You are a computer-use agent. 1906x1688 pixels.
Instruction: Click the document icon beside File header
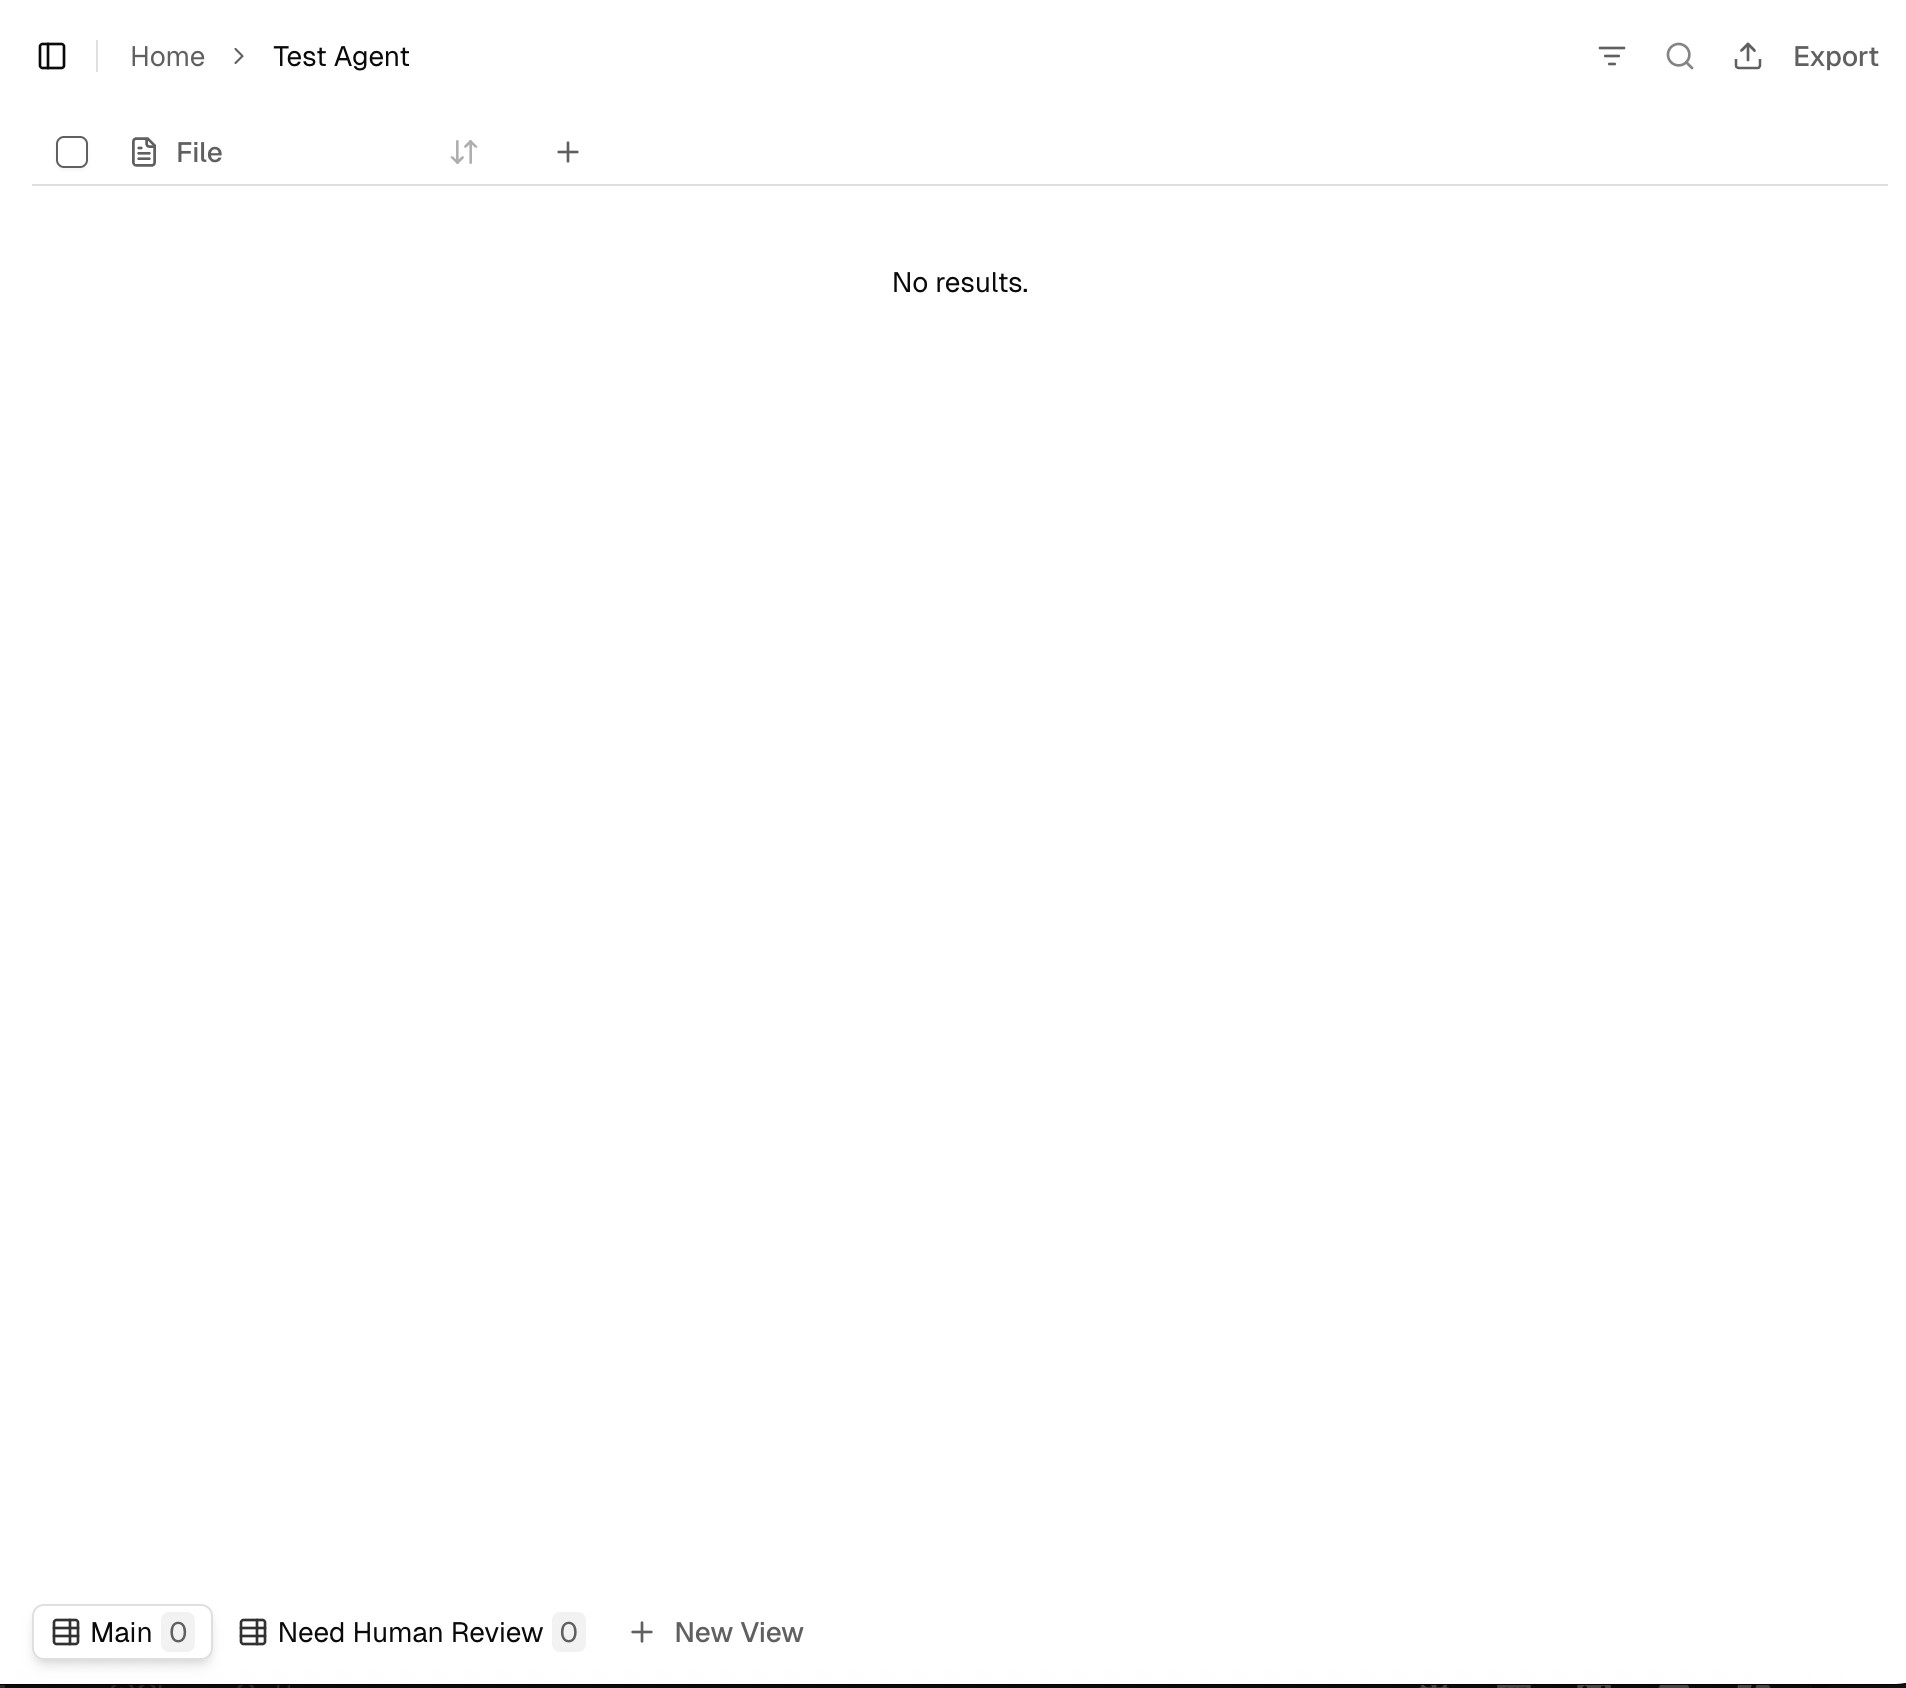click(x=144, y=152)
